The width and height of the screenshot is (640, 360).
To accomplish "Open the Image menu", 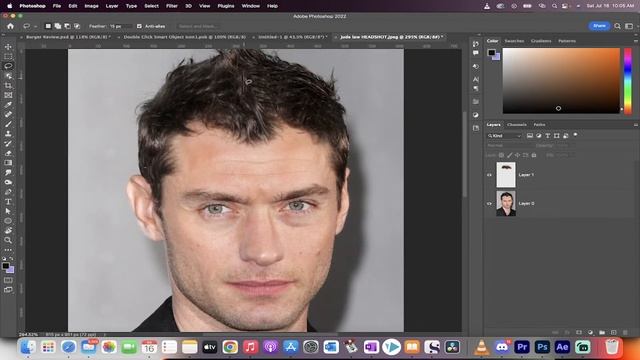I will [x=91, y=6].
